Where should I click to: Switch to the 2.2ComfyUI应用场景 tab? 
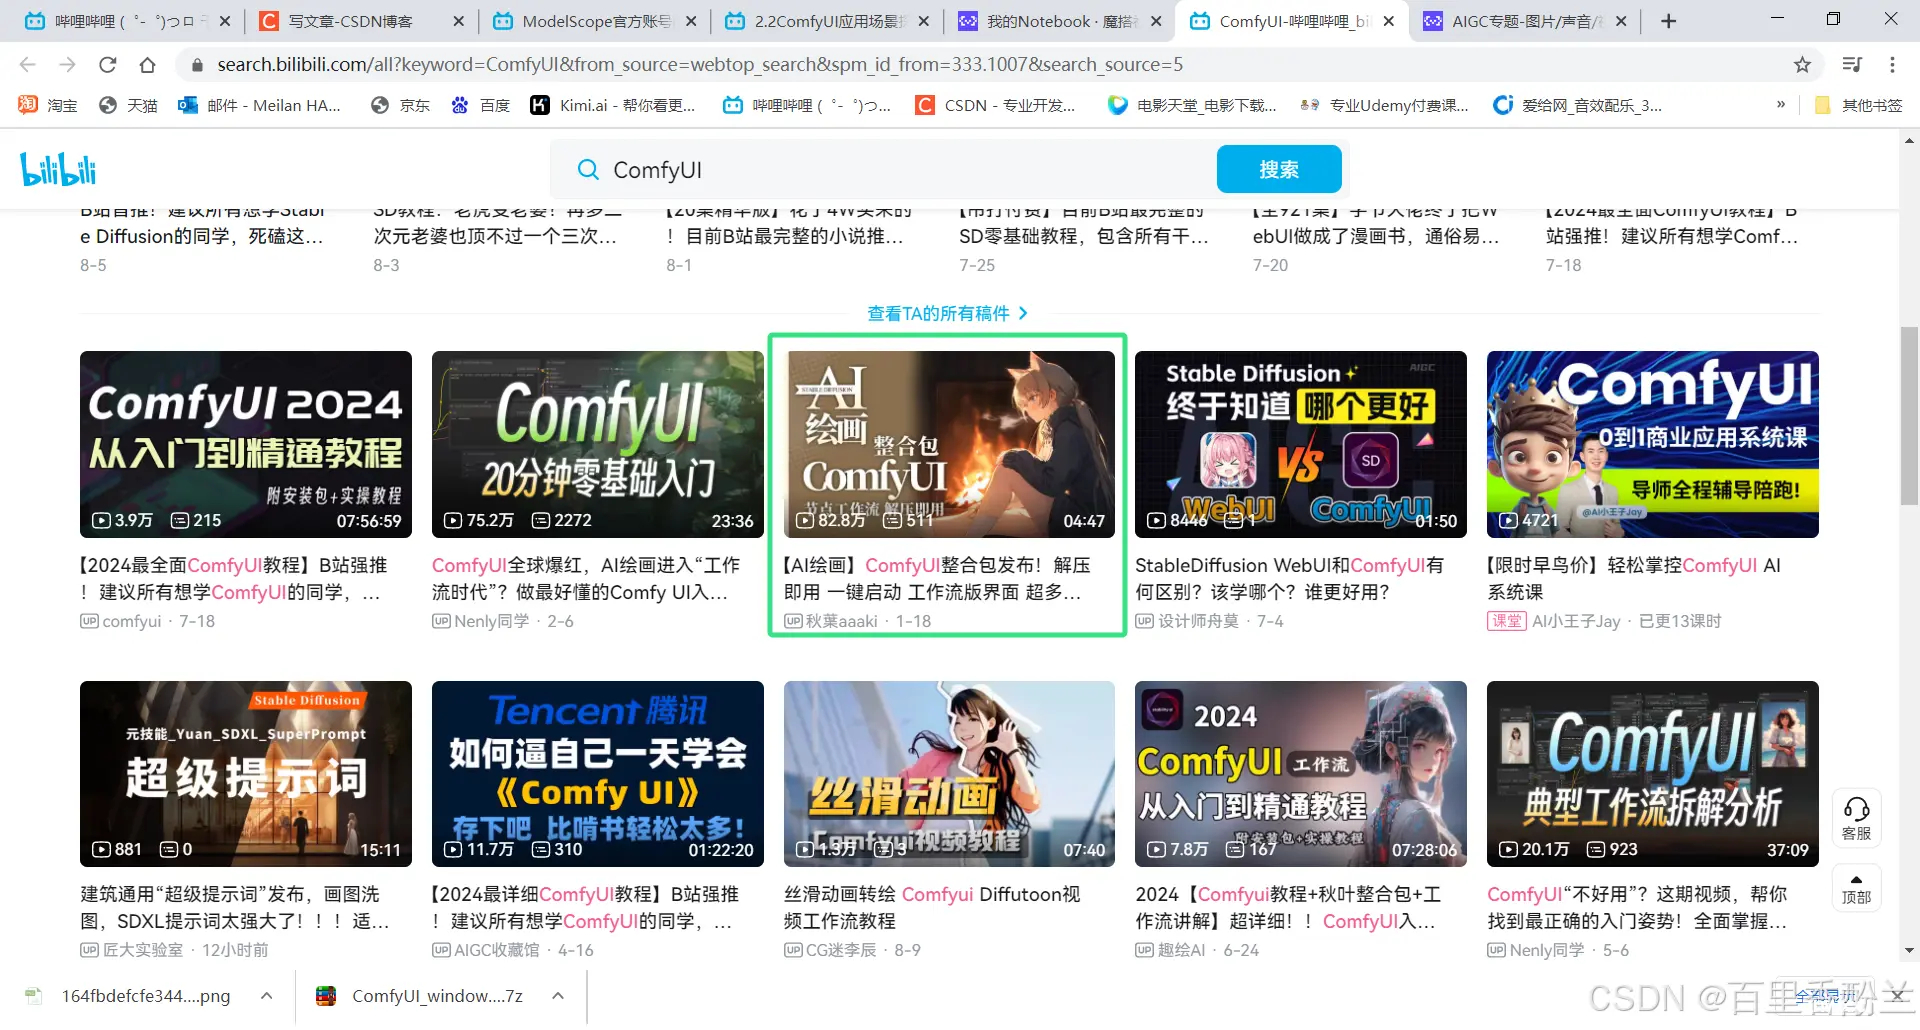(x=828, y=21)
